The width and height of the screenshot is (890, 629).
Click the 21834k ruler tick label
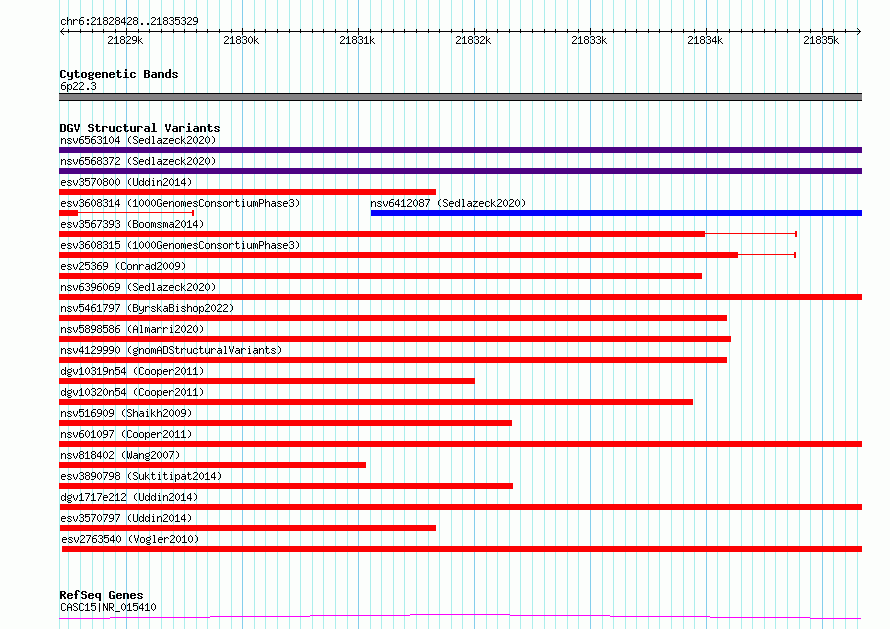pyautogui.click(x=705, y=40)
